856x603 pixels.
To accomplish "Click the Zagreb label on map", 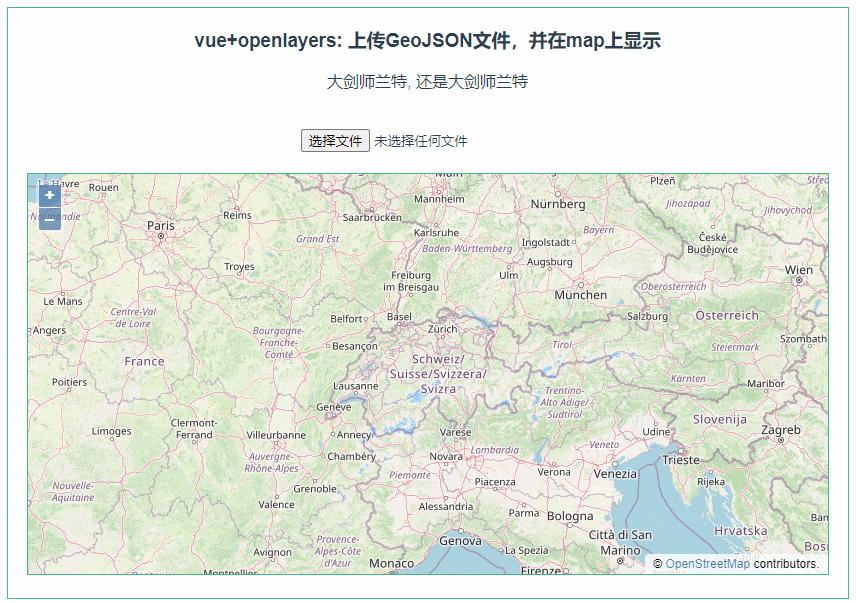I will click(781, 430).
